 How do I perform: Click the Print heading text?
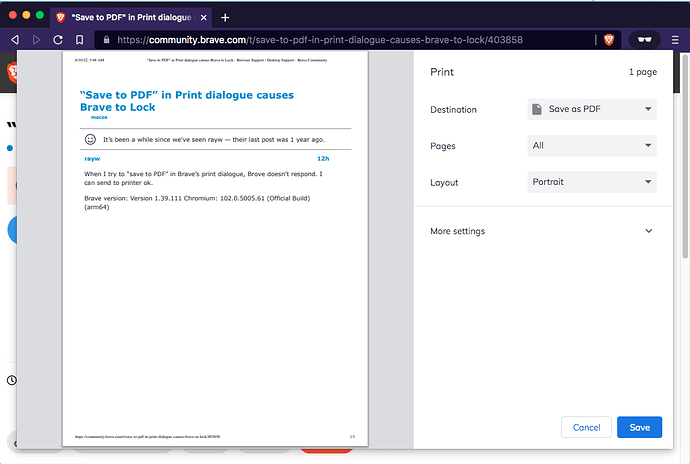(442, 72)
